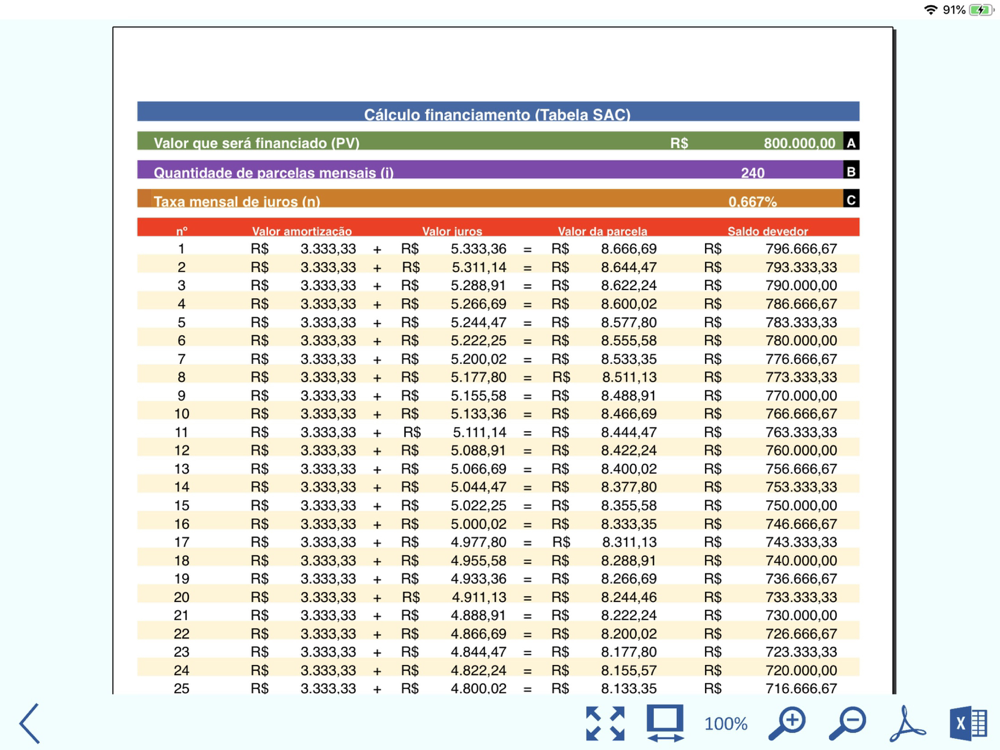
Task: Tap the Valor amortização column header
Action: (302, 231)
